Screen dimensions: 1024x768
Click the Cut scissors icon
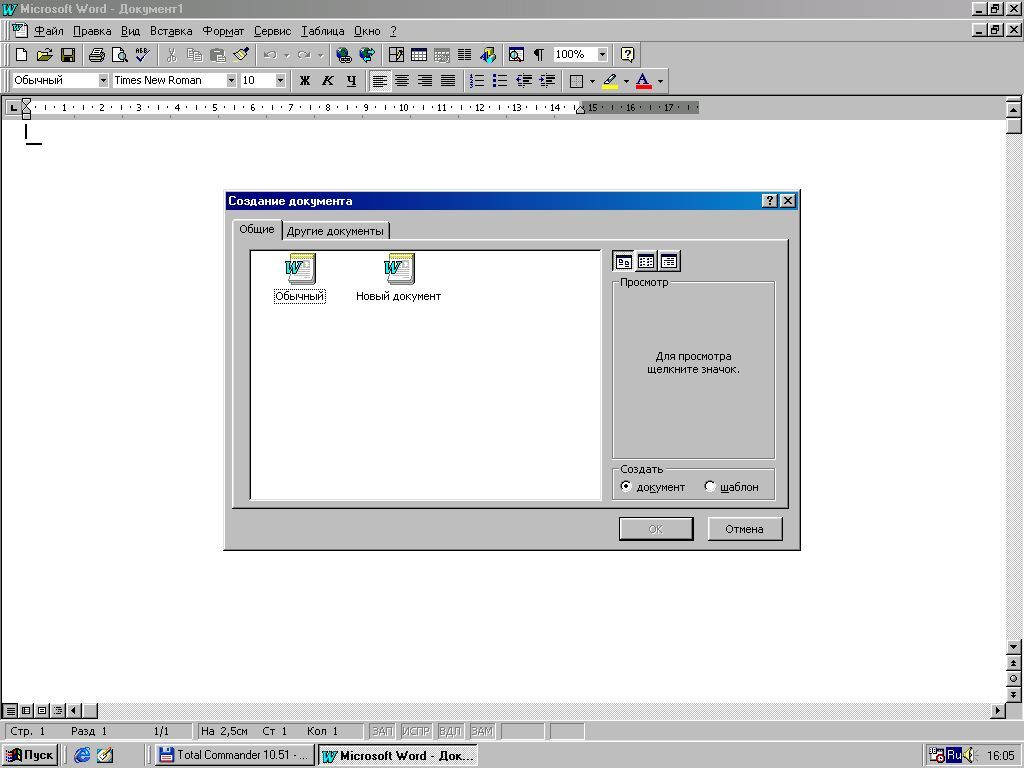[x=172, y=55]
